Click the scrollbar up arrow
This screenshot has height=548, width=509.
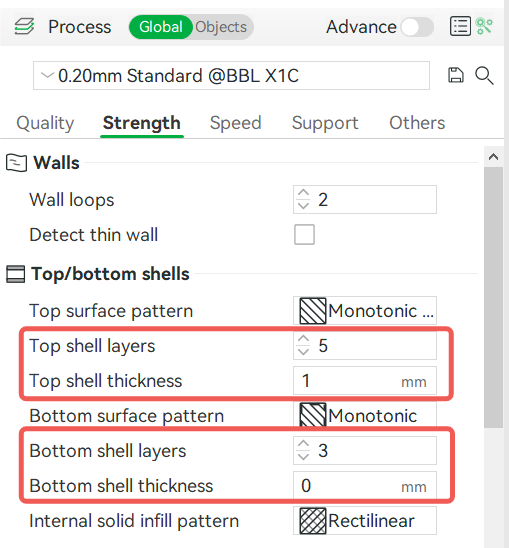coord(493,157)
